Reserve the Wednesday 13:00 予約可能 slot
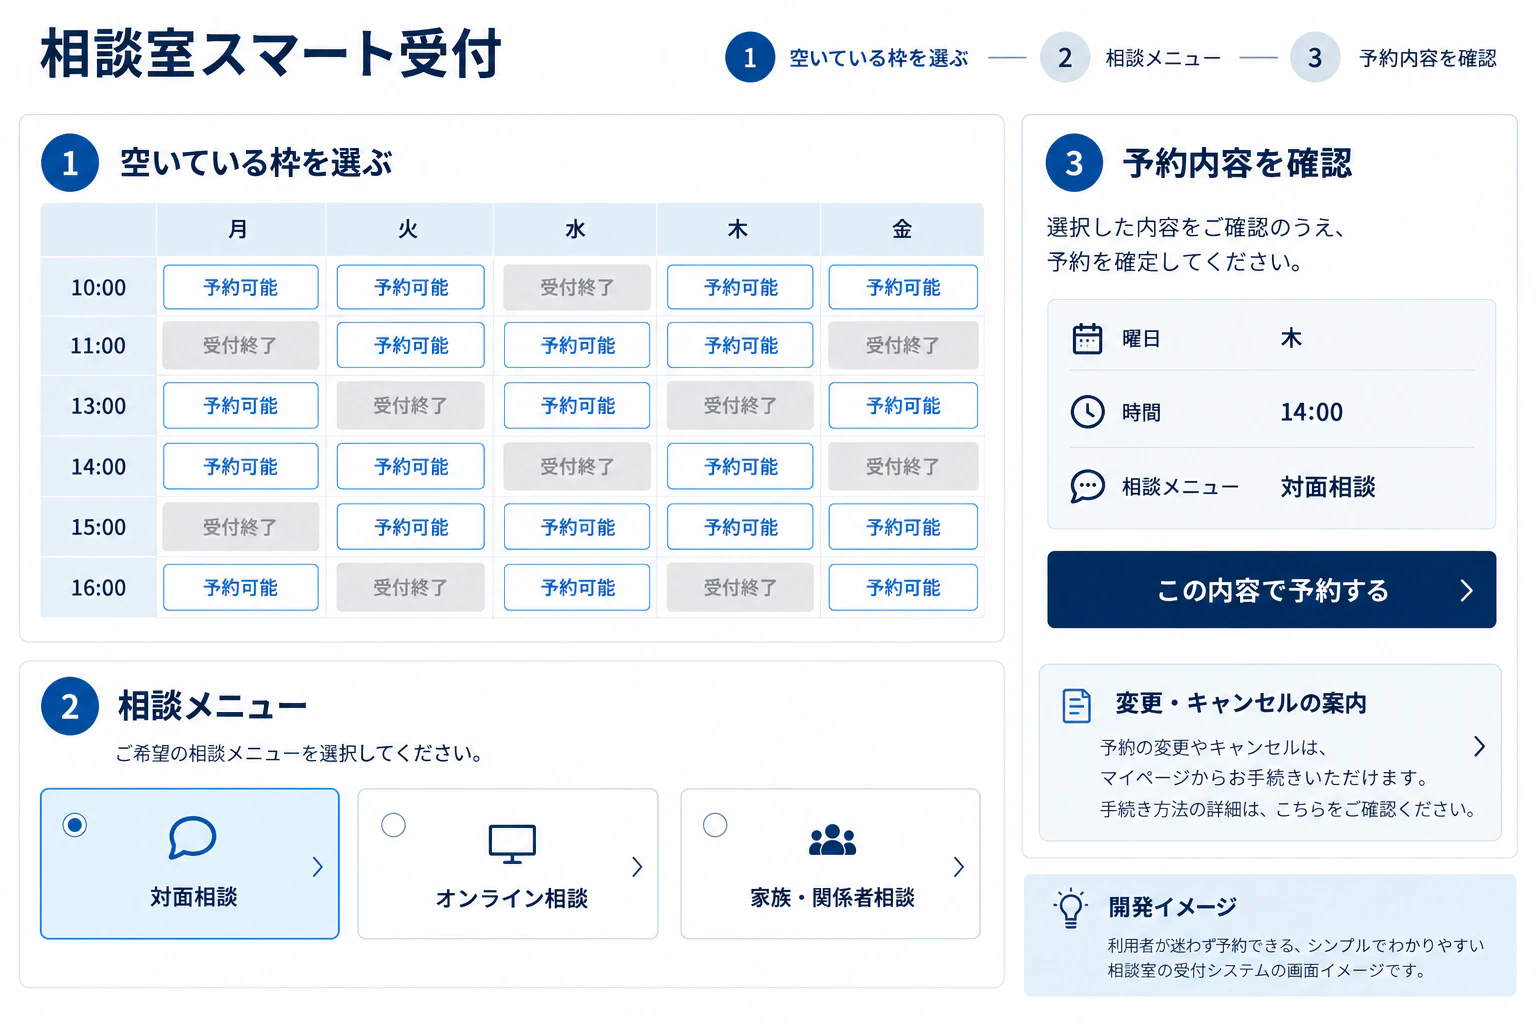The image size is (1536, 1024). click(x=577, y=406)
